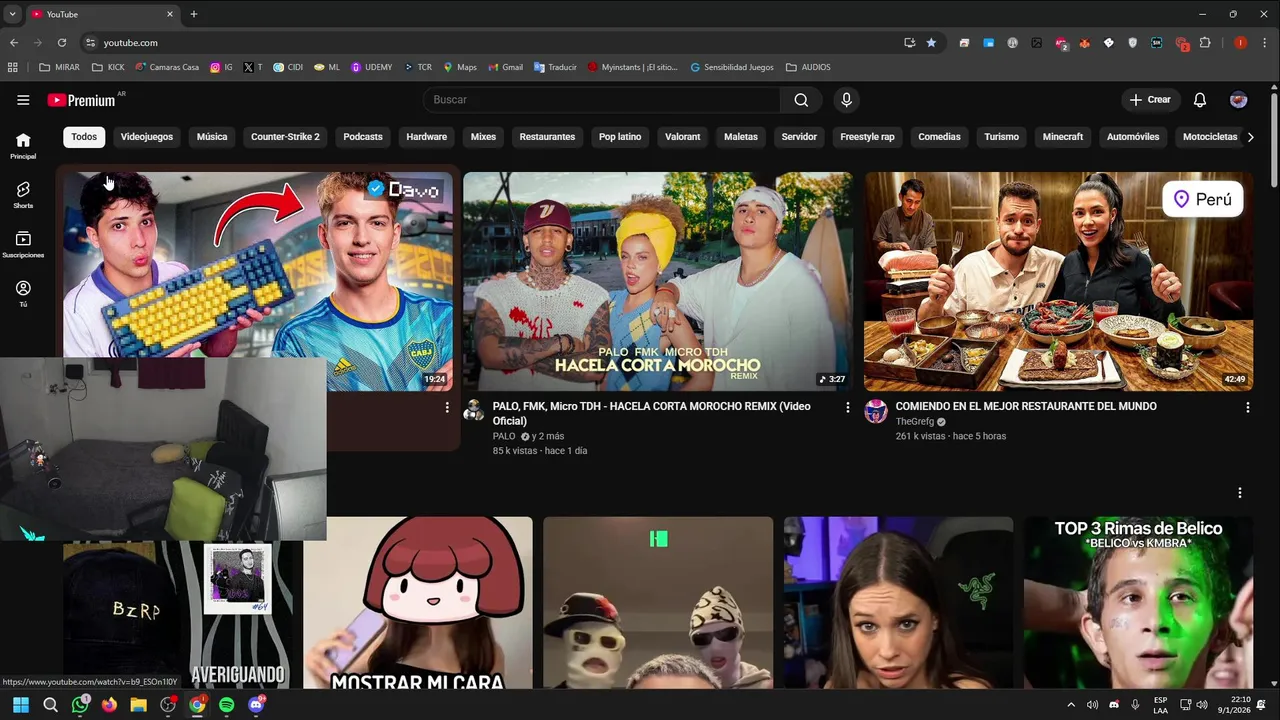
Task: Open Shorts from the sidebar
Action: point(23,195)
